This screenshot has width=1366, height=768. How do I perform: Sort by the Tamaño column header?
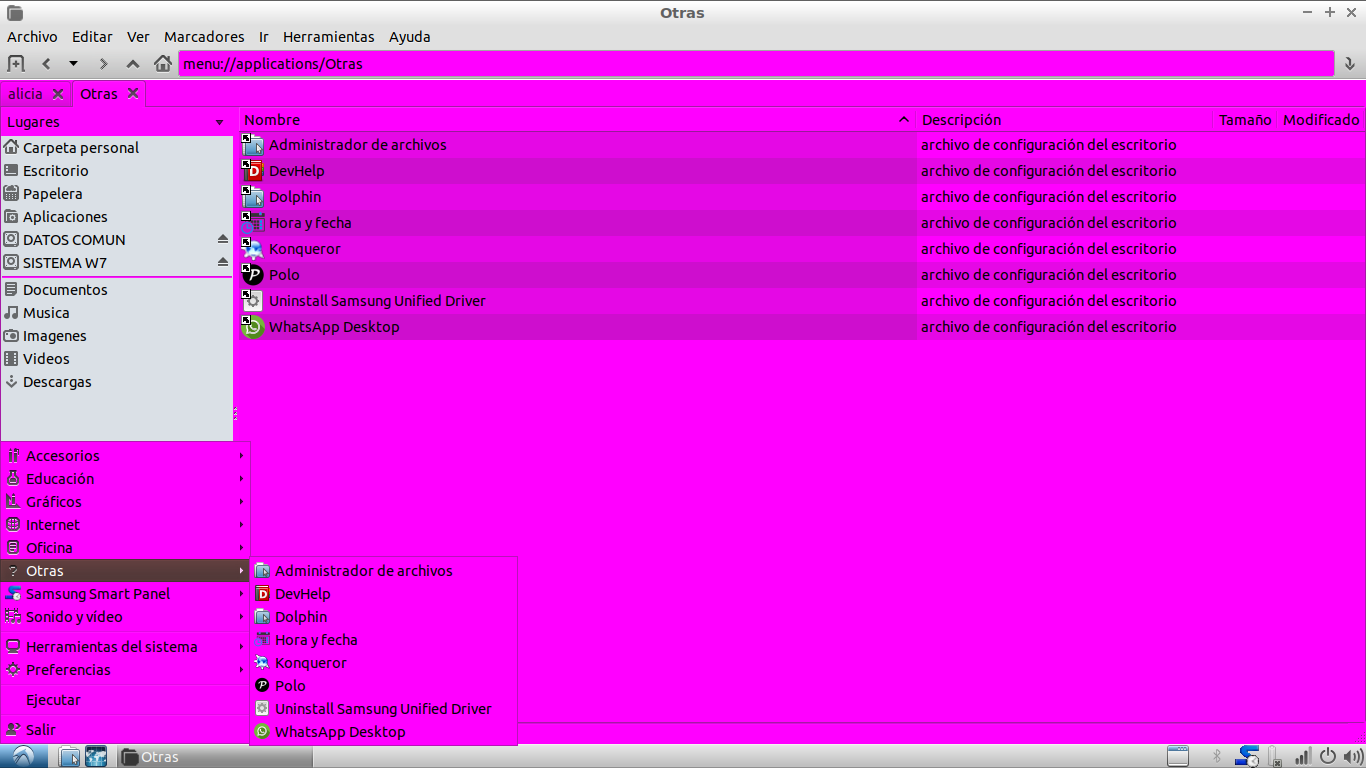[1245, 120]
